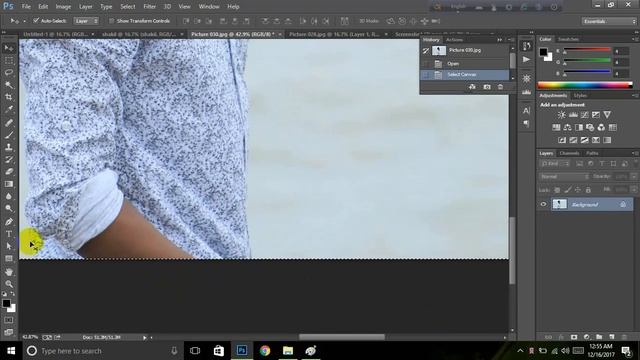This screenshot has width=640, height=360.
Task: Open the Image menu
Action: (63, 7)
